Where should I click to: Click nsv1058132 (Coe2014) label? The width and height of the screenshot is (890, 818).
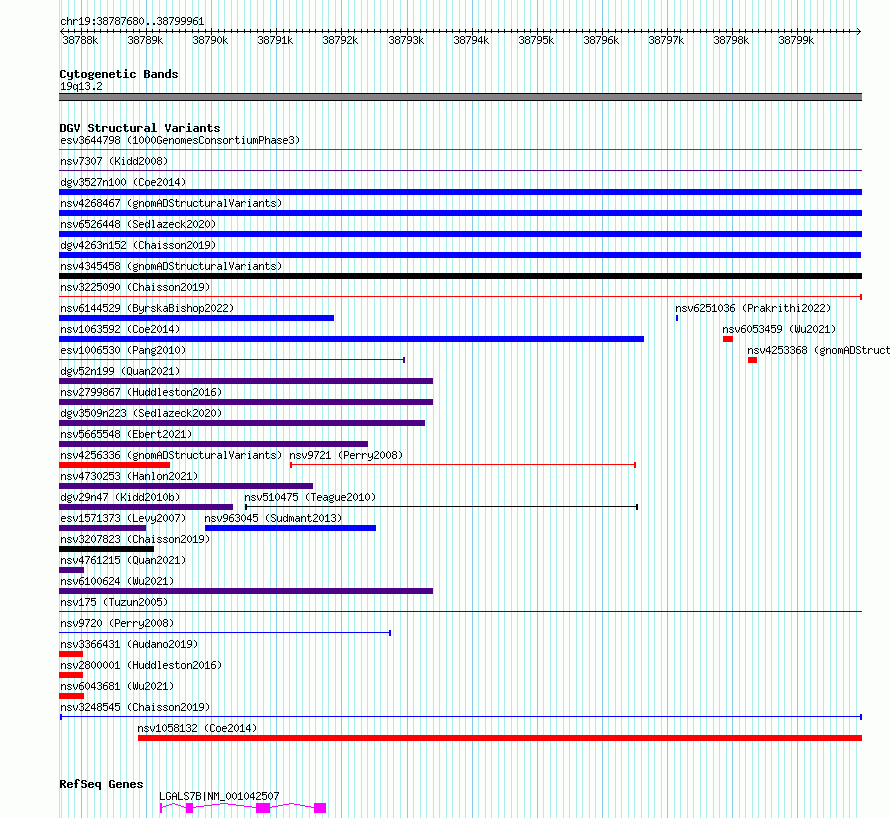[197, 728]
